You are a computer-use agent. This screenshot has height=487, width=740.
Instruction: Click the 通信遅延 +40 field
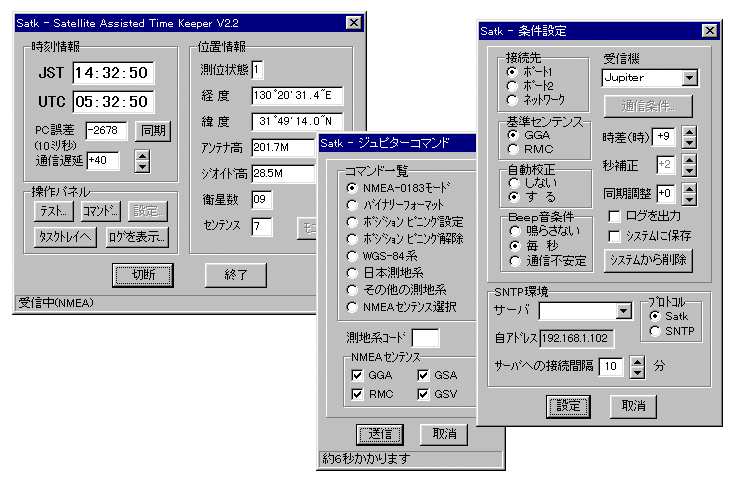coord(103,160)
